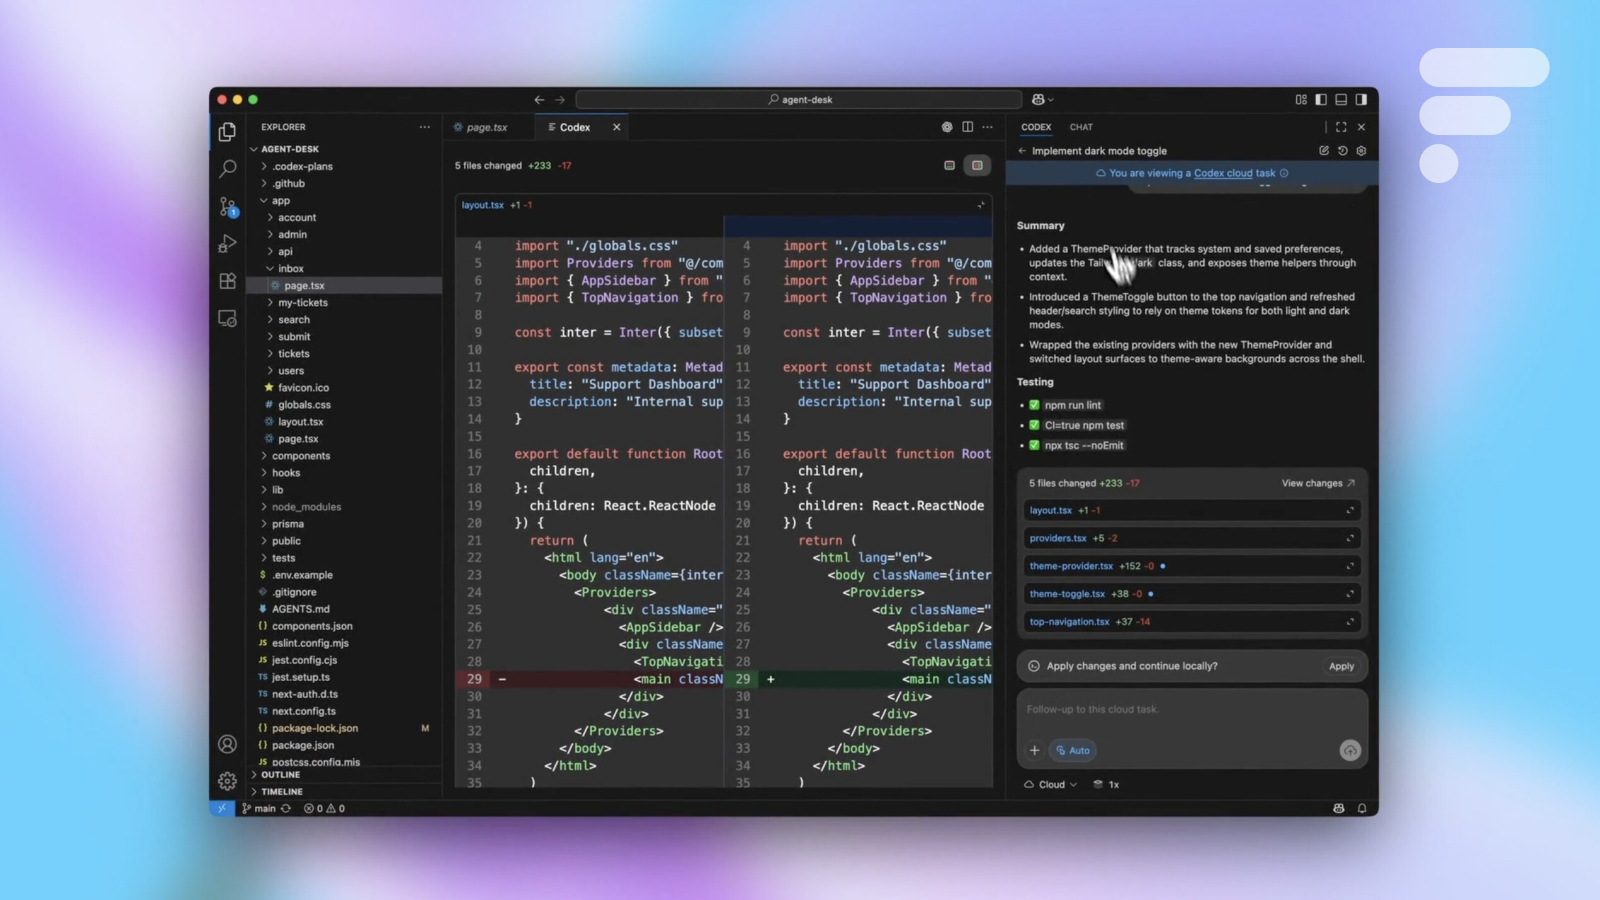This screenshot has width=1600, height=900.
Task: Expand the components folder
Action: 300,456
